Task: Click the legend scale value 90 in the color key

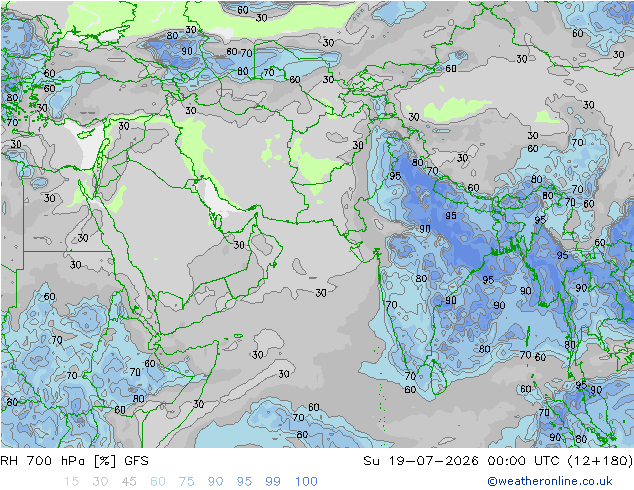Action: point(215,482)
